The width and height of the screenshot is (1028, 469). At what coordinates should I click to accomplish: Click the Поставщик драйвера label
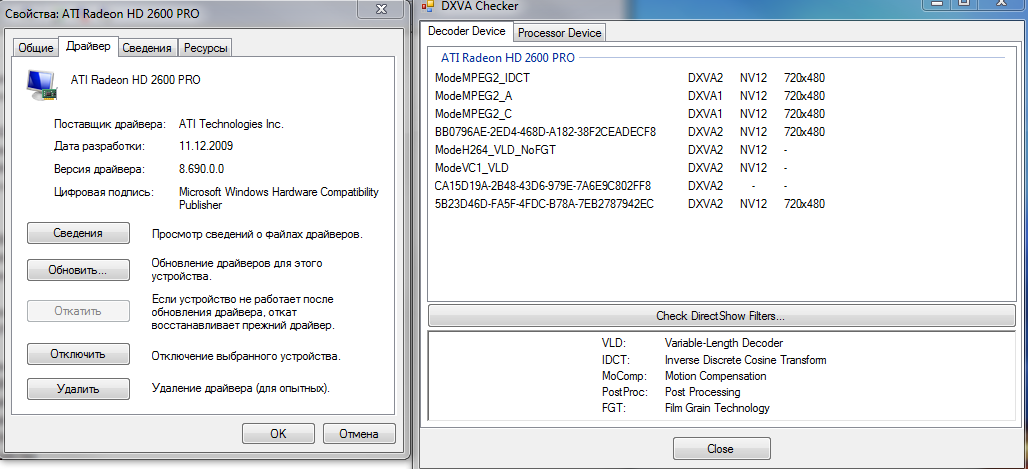[111, 124]
